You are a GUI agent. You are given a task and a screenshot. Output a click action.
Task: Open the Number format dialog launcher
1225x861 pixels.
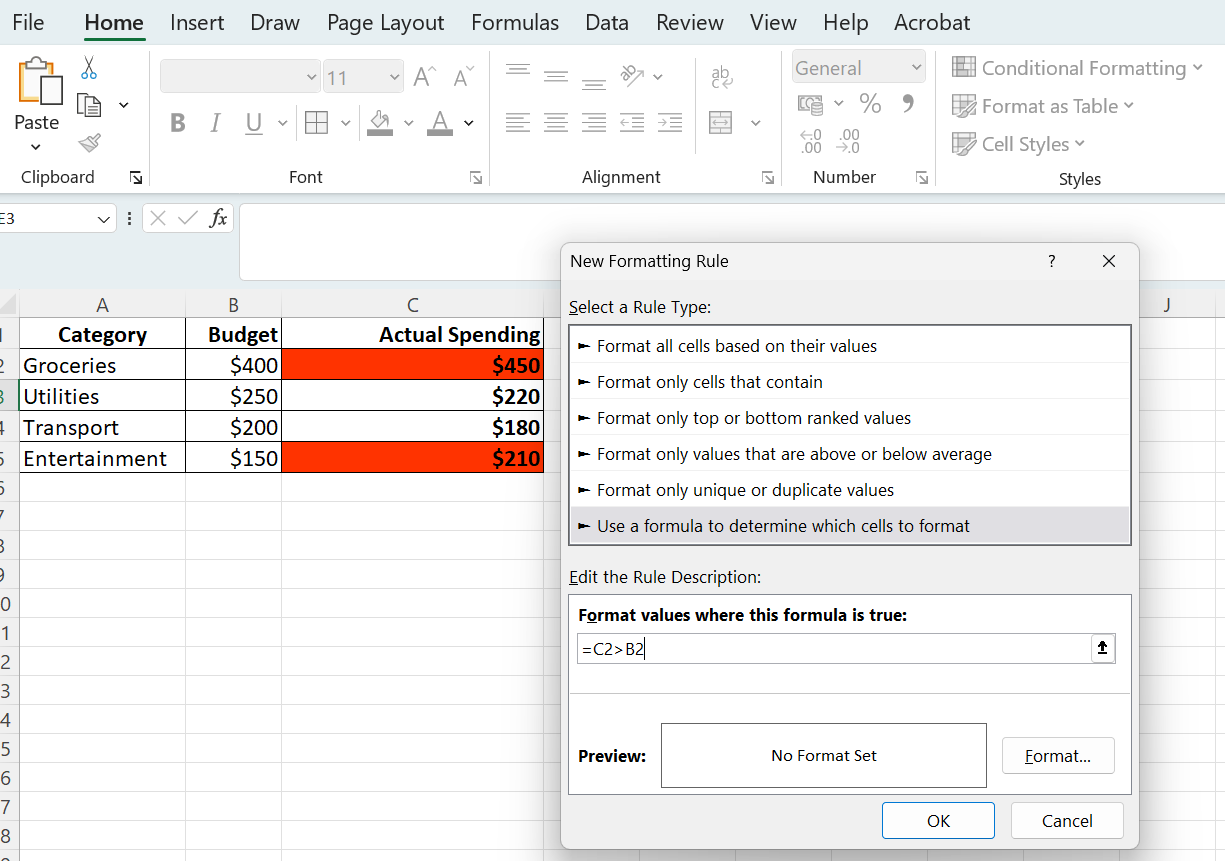tap(921, 178)
